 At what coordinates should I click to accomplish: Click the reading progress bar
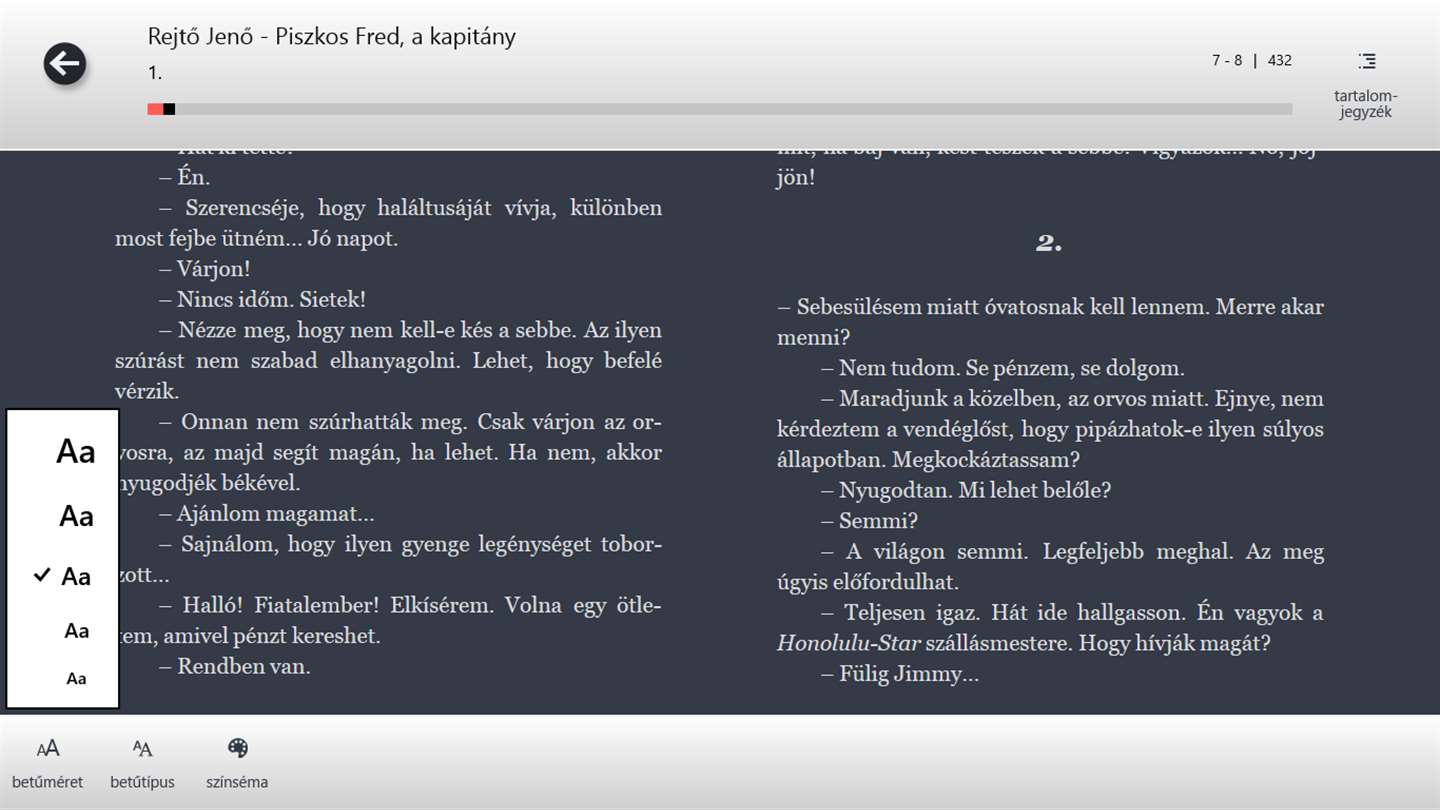point(719,109)
